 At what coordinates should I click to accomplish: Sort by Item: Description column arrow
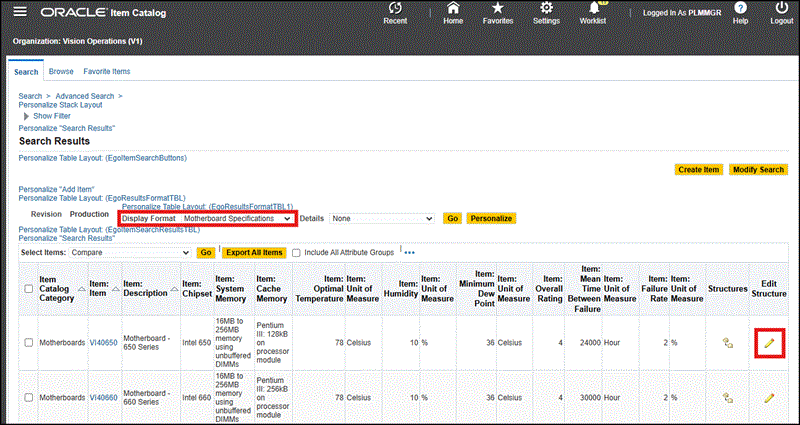tap(174, 289)
